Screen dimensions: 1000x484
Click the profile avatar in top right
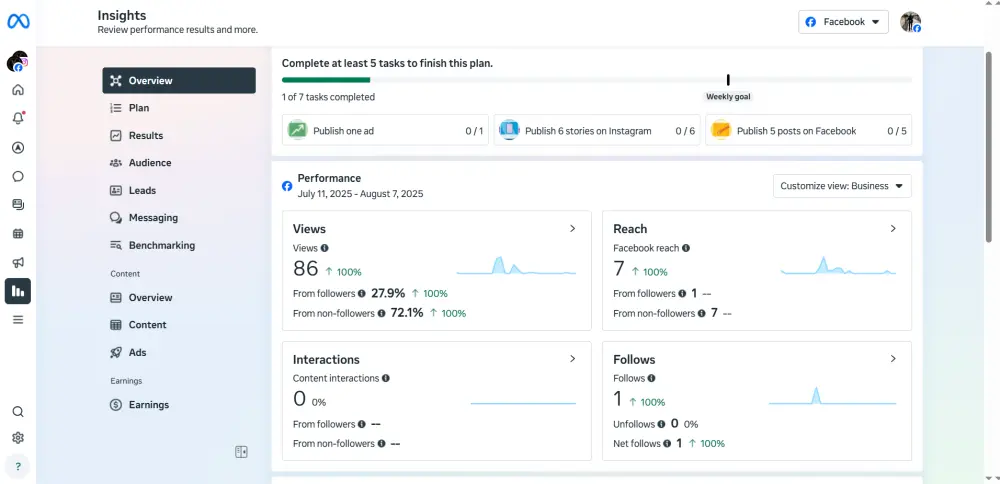[910, 22]
